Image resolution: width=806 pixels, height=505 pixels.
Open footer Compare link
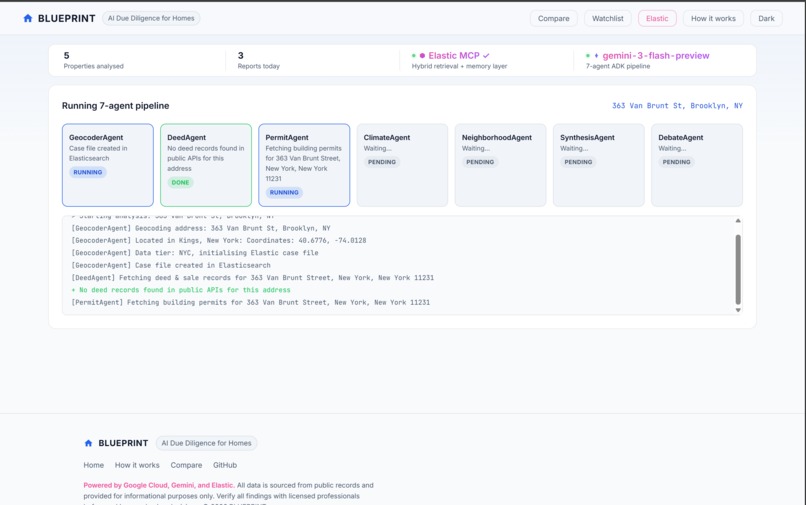(186, 465)
